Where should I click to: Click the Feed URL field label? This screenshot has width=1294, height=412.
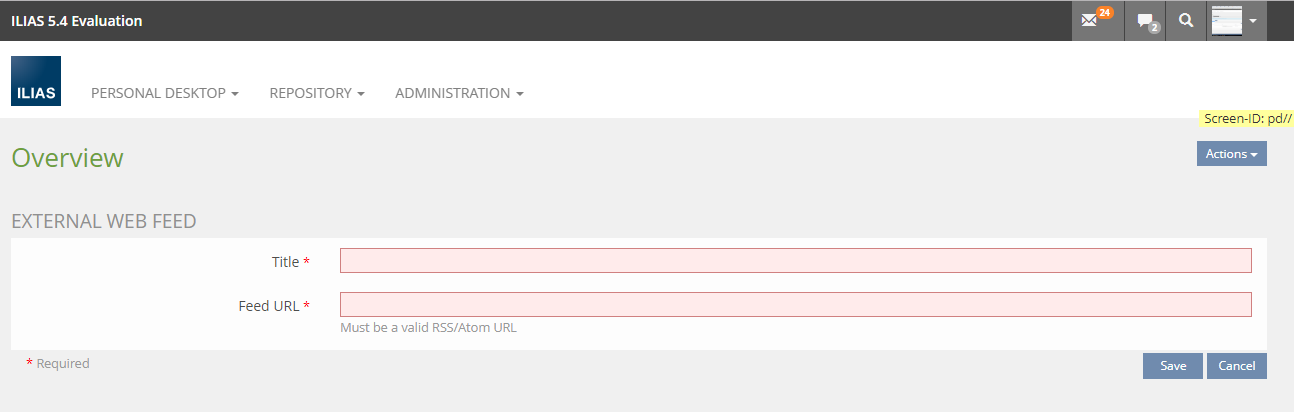coord(268,306)
